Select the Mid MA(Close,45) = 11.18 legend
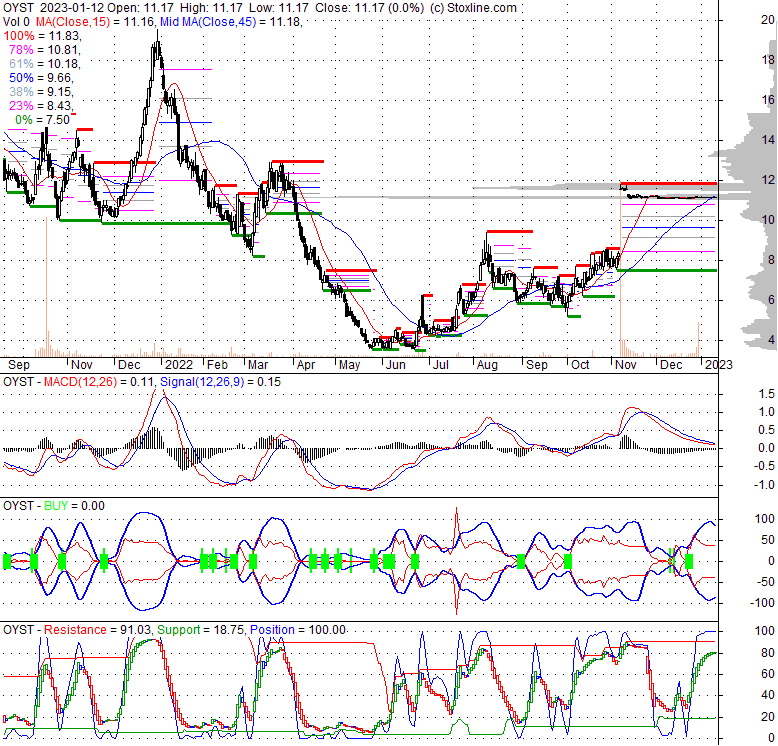 230,22
